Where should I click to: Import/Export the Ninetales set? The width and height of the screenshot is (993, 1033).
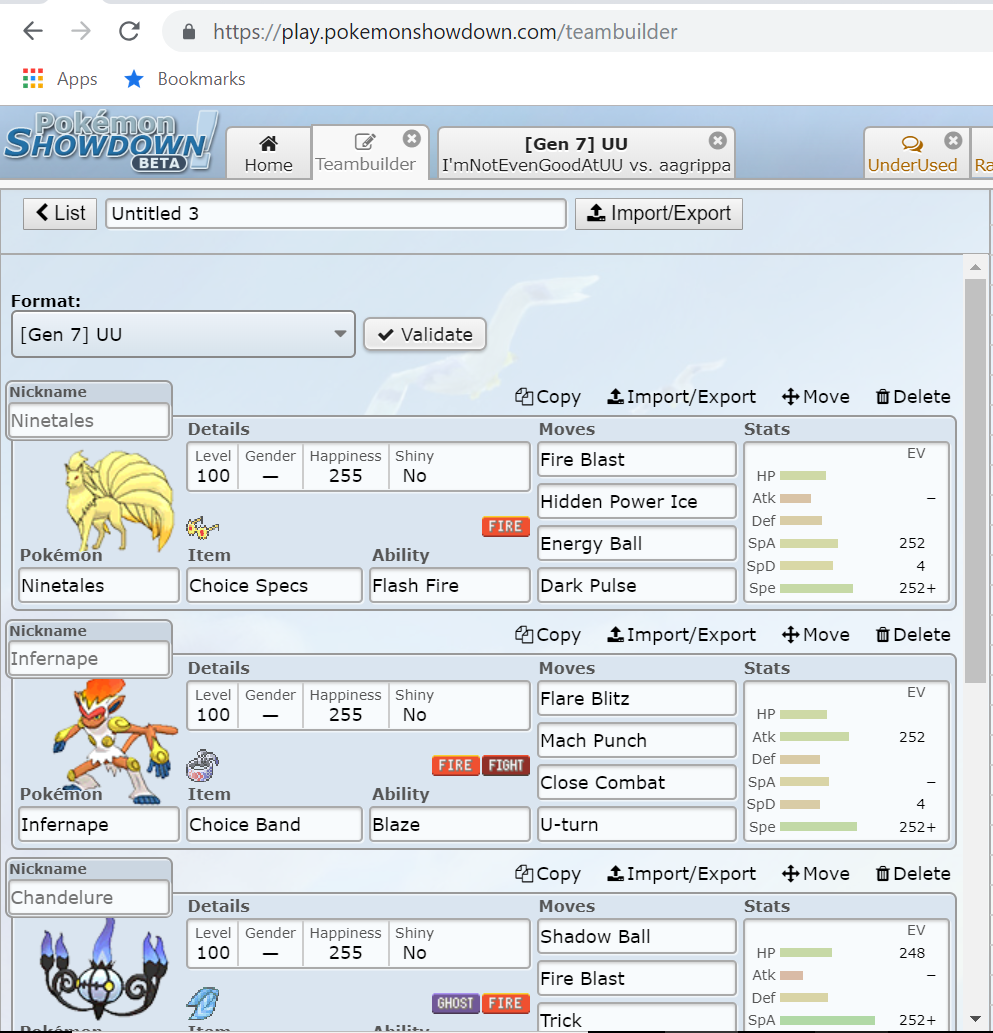[x=681, y=397]
